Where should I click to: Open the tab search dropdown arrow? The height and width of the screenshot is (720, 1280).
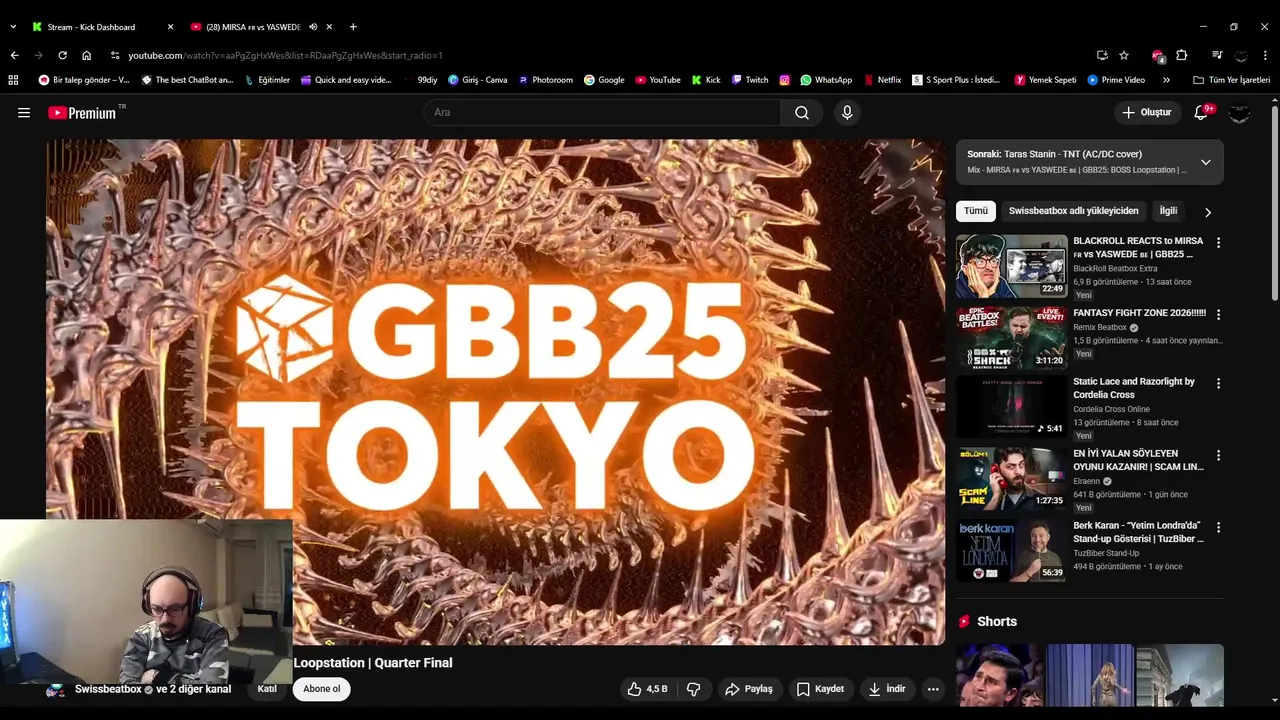[x=13, y=27]
